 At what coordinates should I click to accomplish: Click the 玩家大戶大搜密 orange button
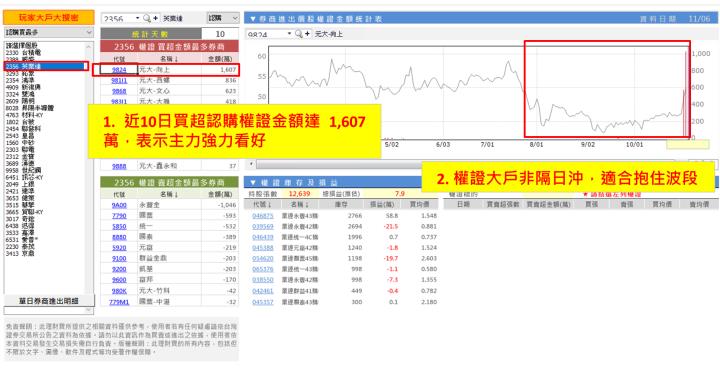(x=49, y=17)
